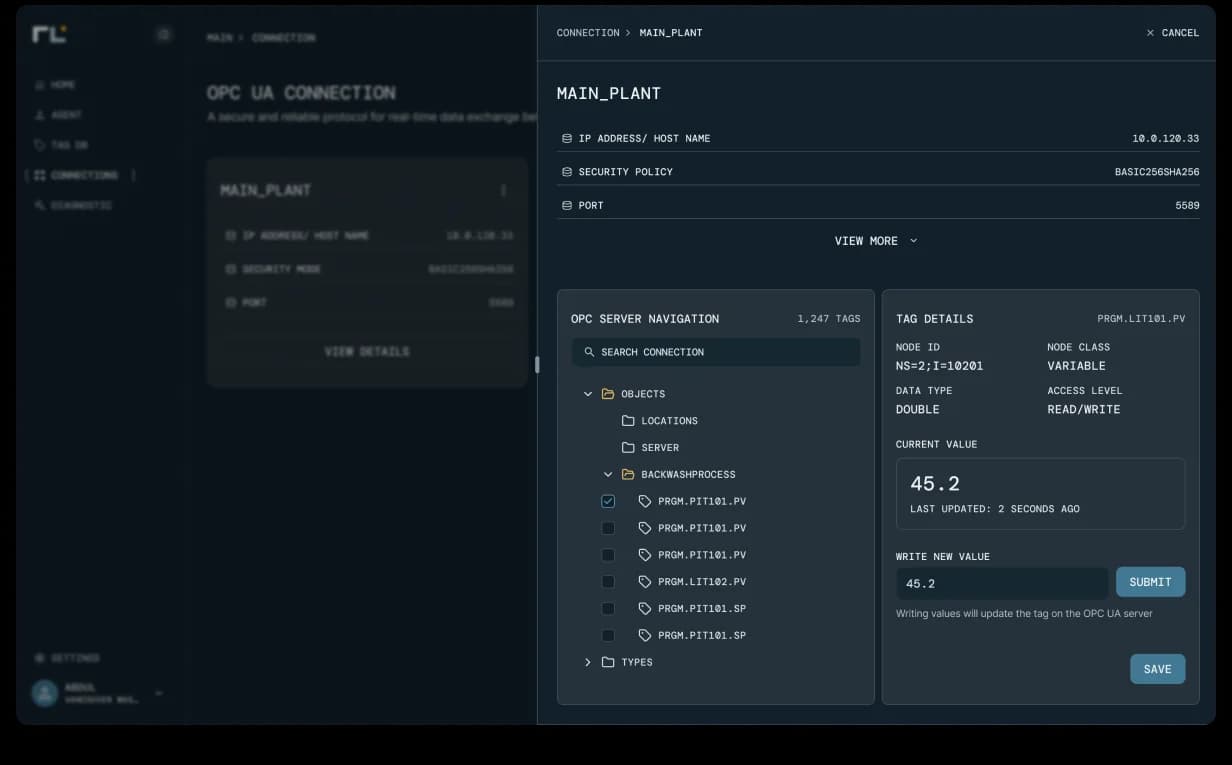The height and width of the screenshot is (765, 1232).
Task: Click the PRGM.LIT101.PV label in Tag Details
Action: 1141,319
